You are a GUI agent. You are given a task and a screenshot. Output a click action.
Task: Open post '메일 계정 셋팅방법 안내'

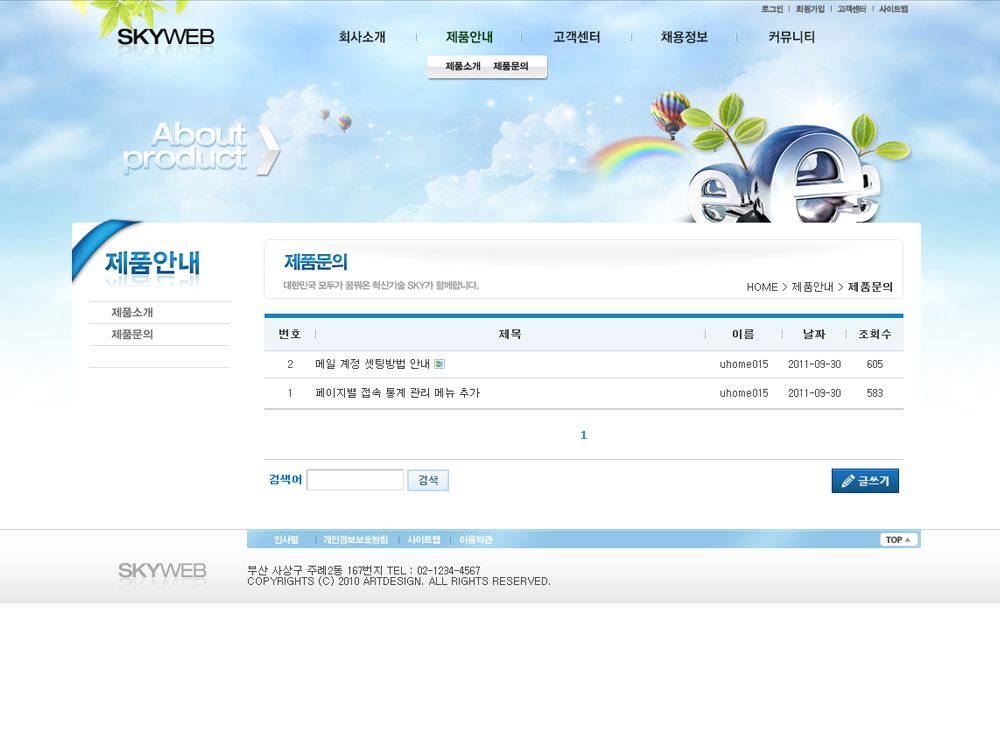[372, 364]
